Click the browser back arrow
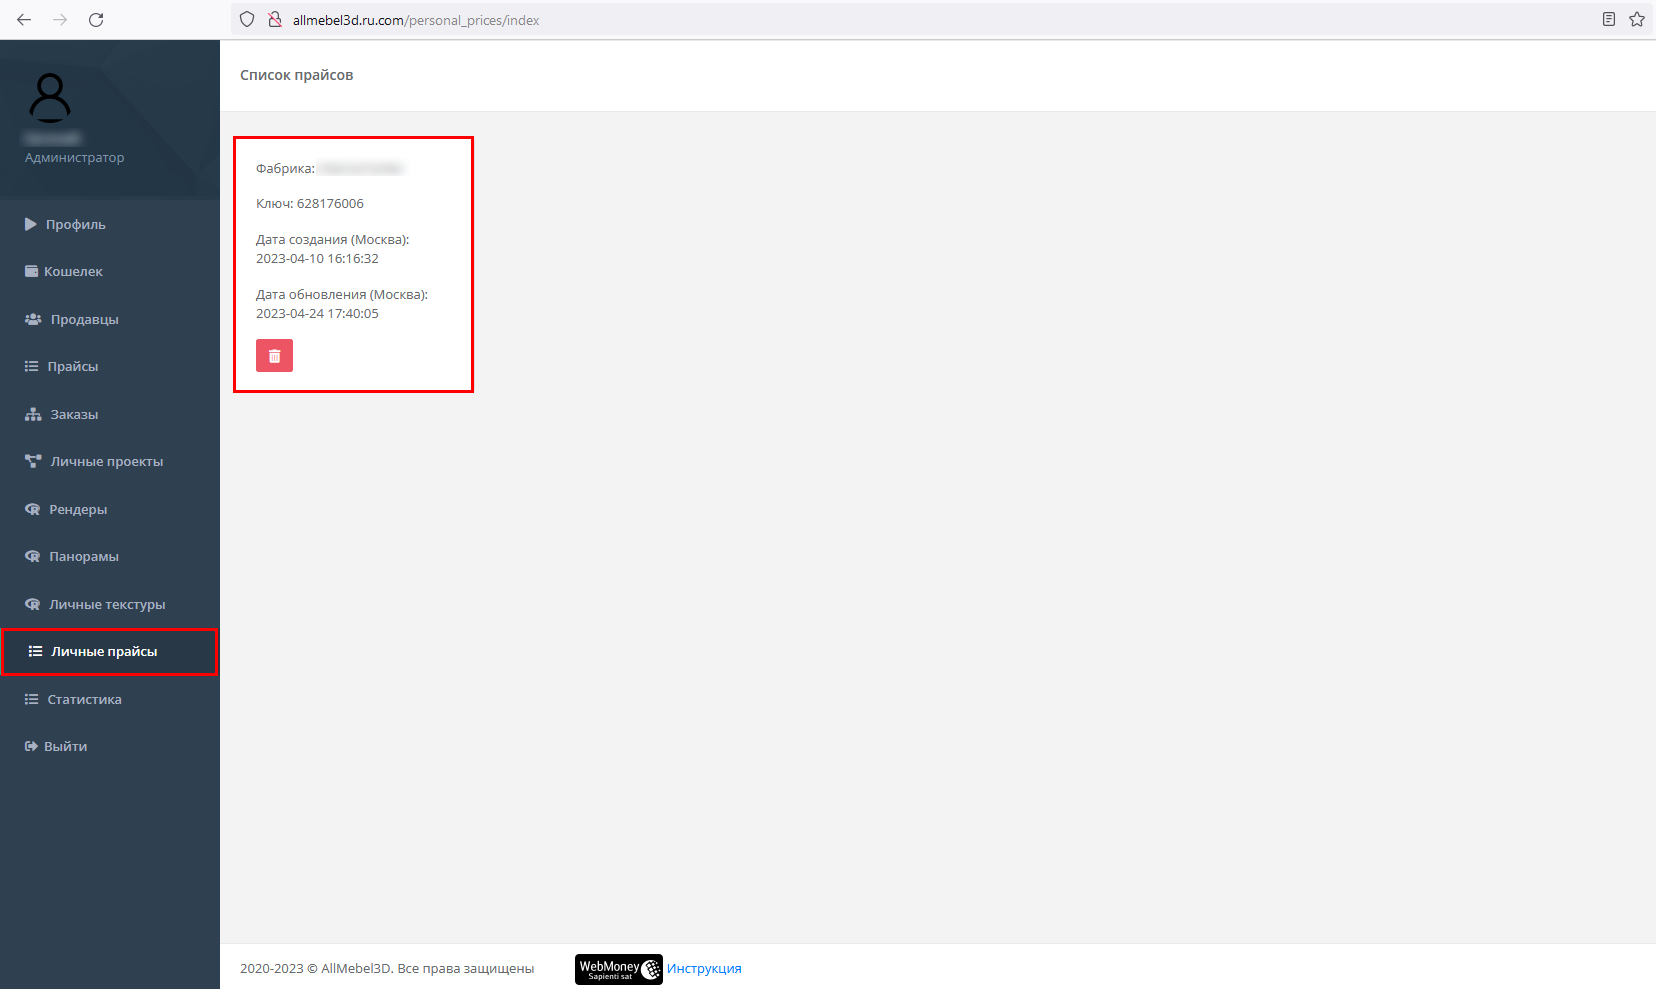The height and width of the screenshot is (989, 1656). [x=24, y=20]
